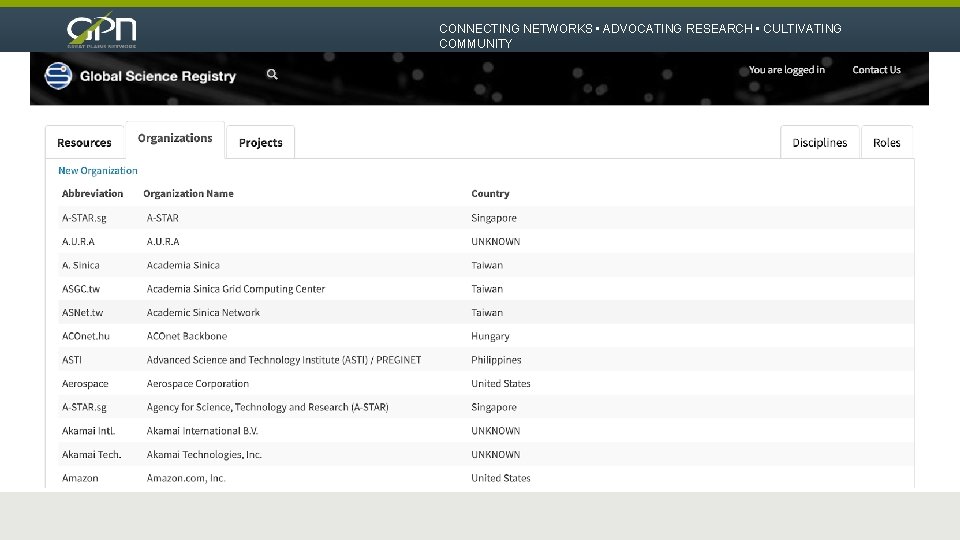Click the New Organization link
Image resolution: width=960 pixels, height=540 pixels.
pos(98,171)
